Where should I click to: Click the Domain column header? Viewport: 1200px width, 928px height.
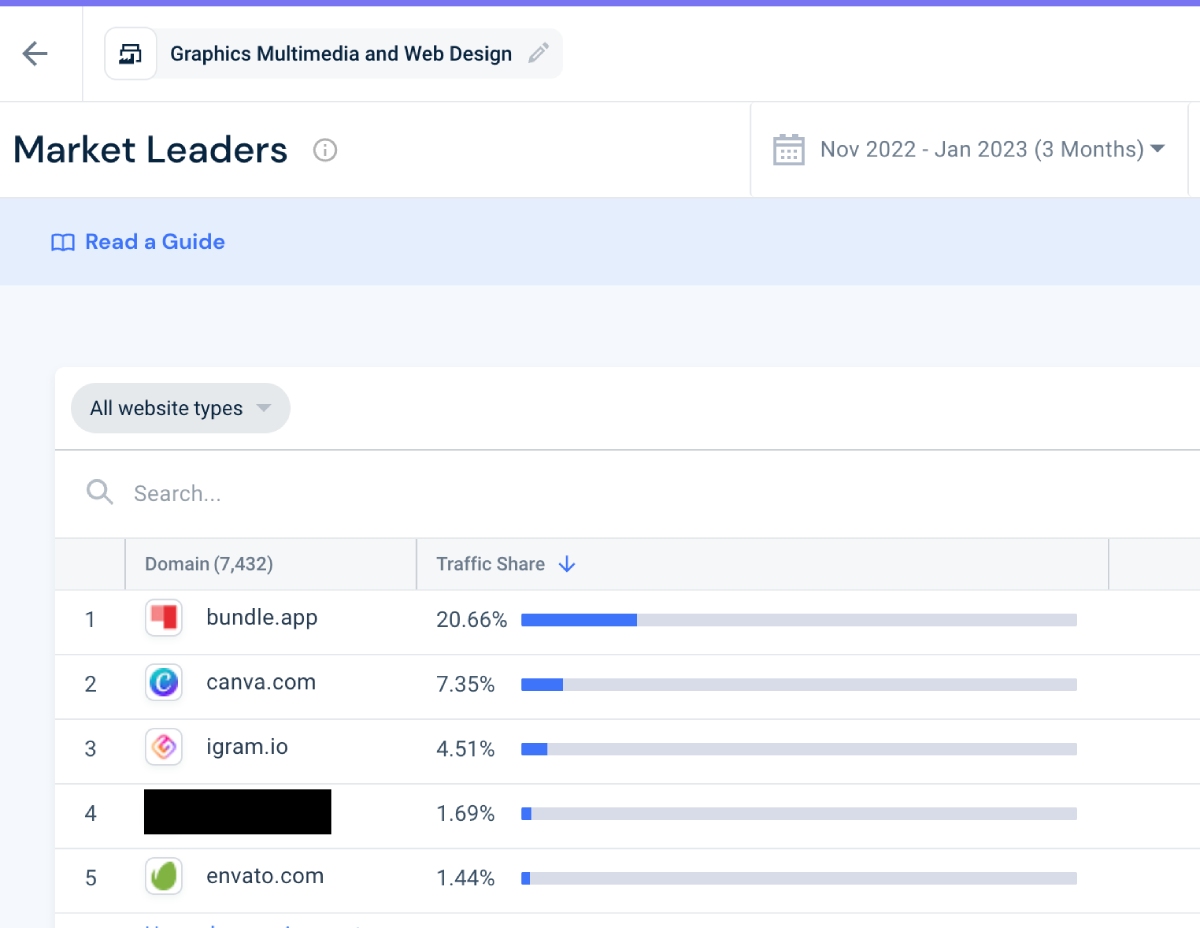[x=209, y=564]
